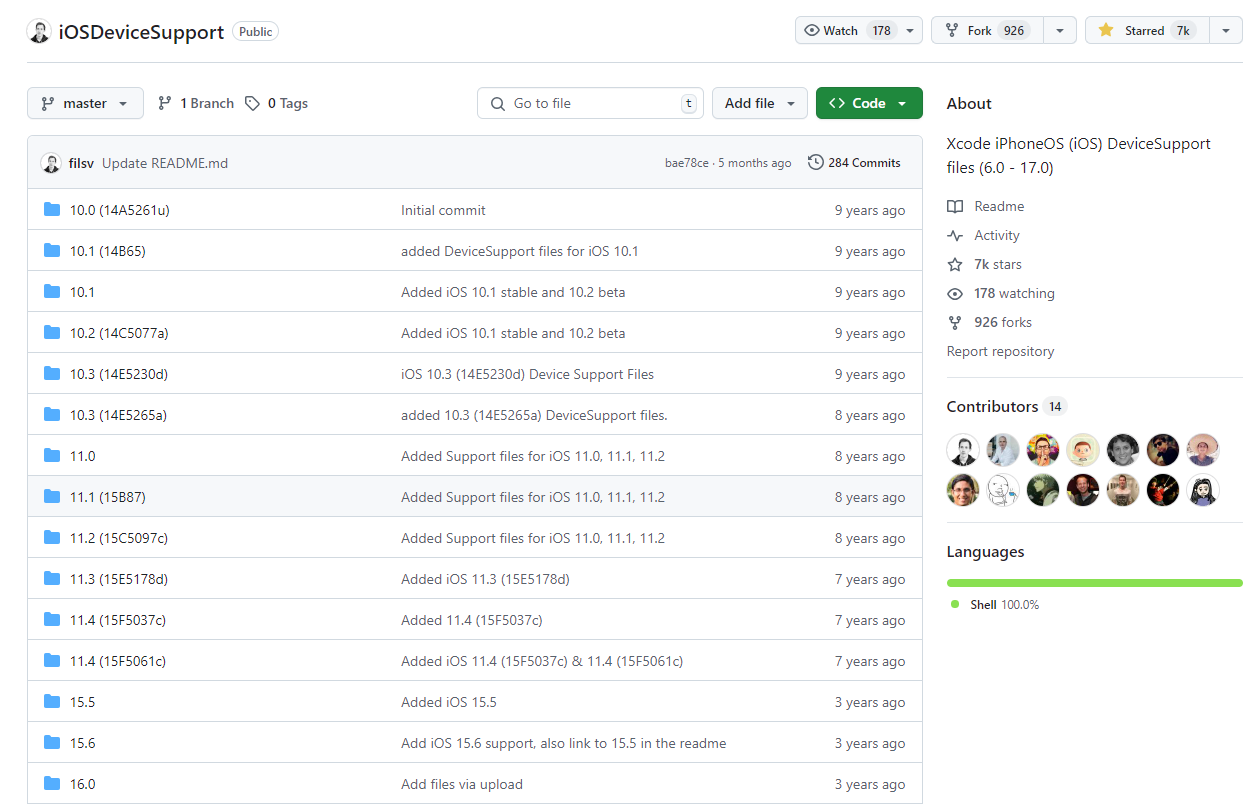1260x804 pixels.
Task: Click the filsv author name
Action: pos(82,163)
